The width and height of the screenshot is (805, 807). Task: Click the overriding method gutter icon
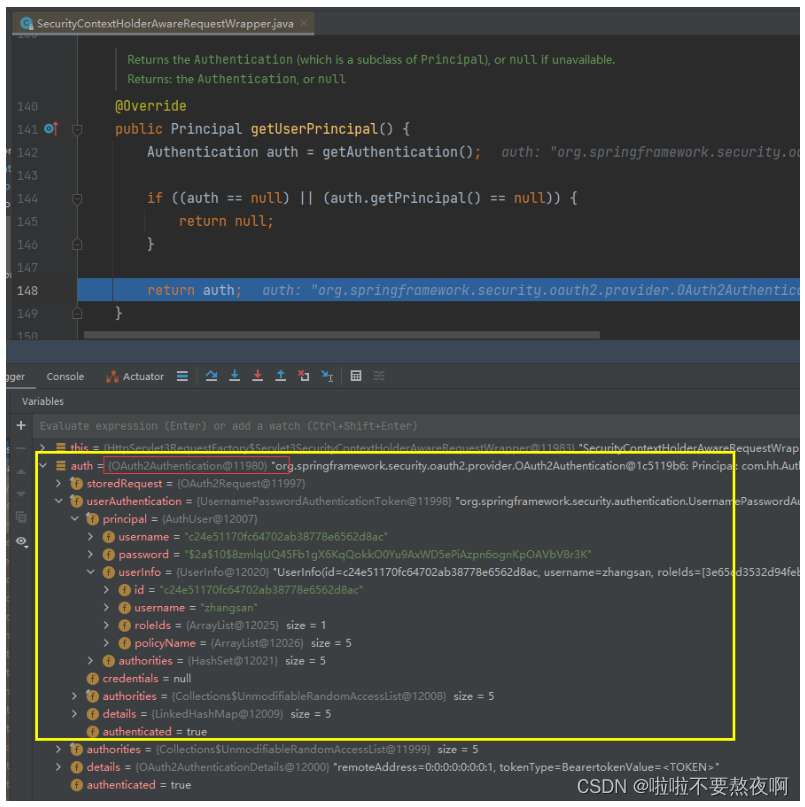[x=51, y=129]
